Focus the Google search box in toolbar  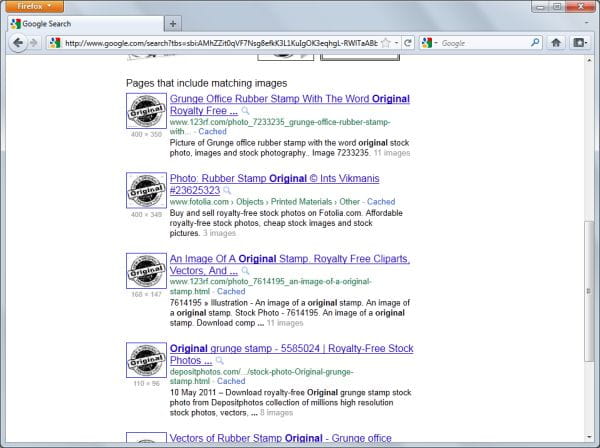tap(484, 43)
